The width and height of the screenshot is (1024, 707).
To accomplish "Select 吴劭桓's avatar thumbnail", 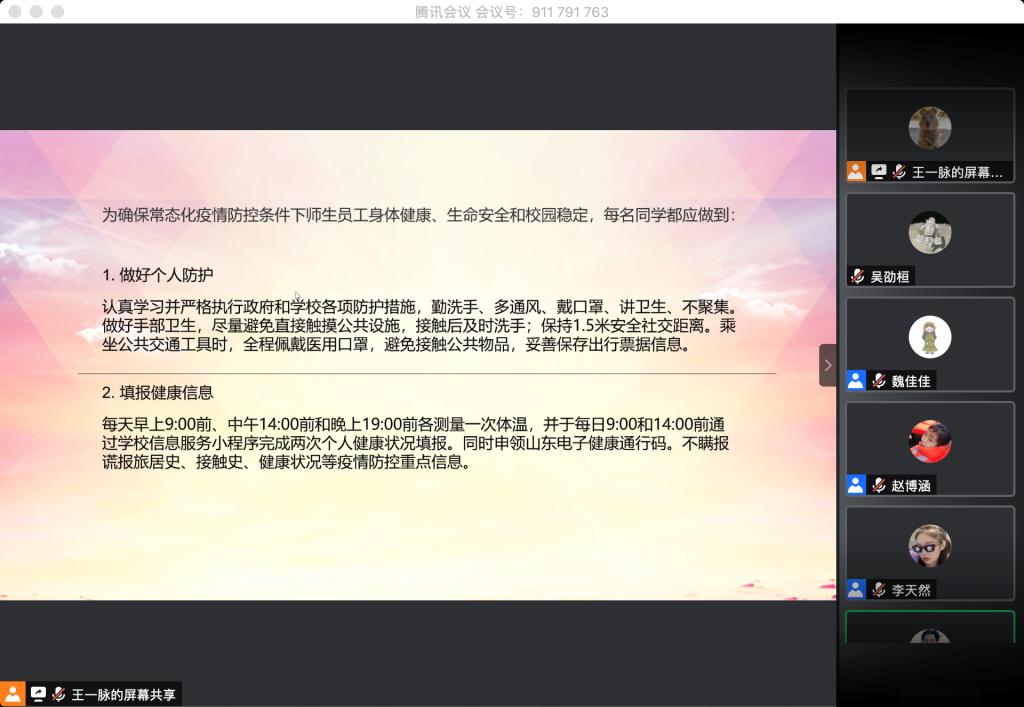I will click(929, 232).
